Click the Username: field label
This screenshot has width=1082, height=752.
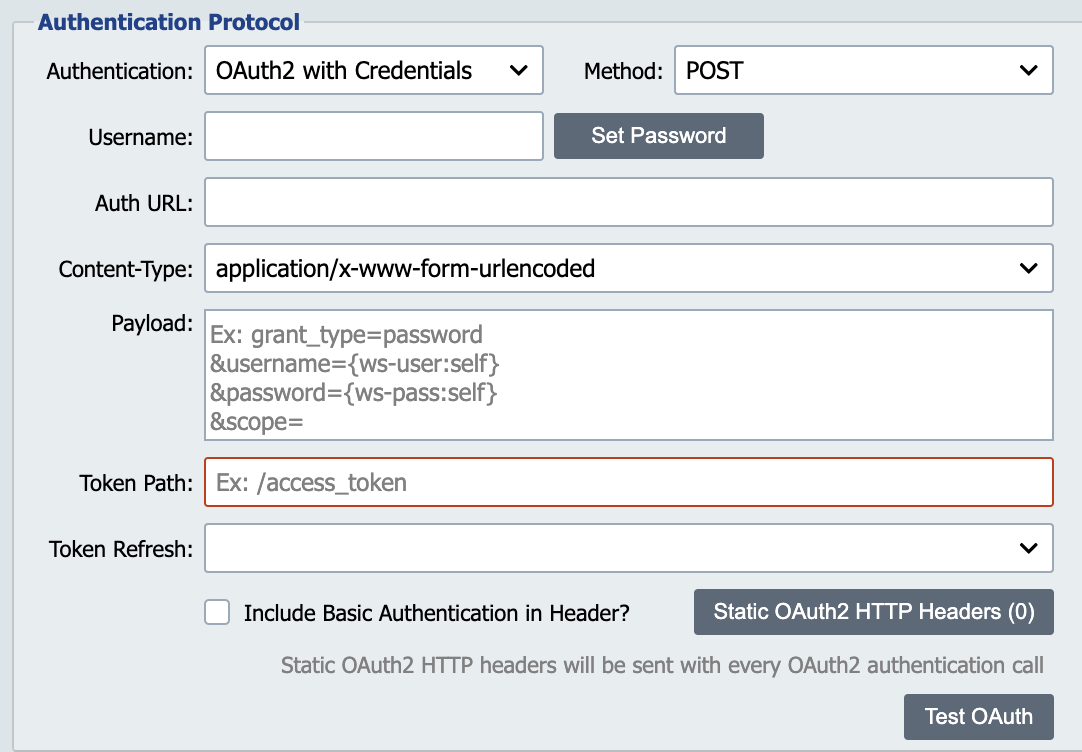141,137
